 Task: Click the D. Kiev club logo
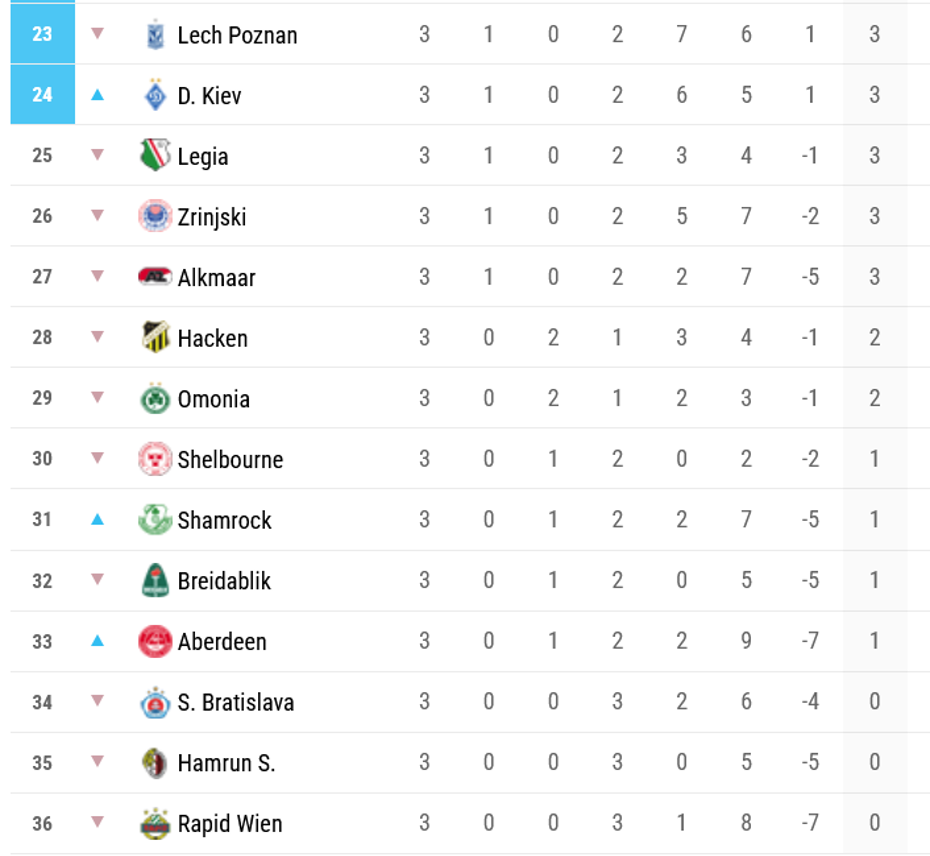[154, 96]
